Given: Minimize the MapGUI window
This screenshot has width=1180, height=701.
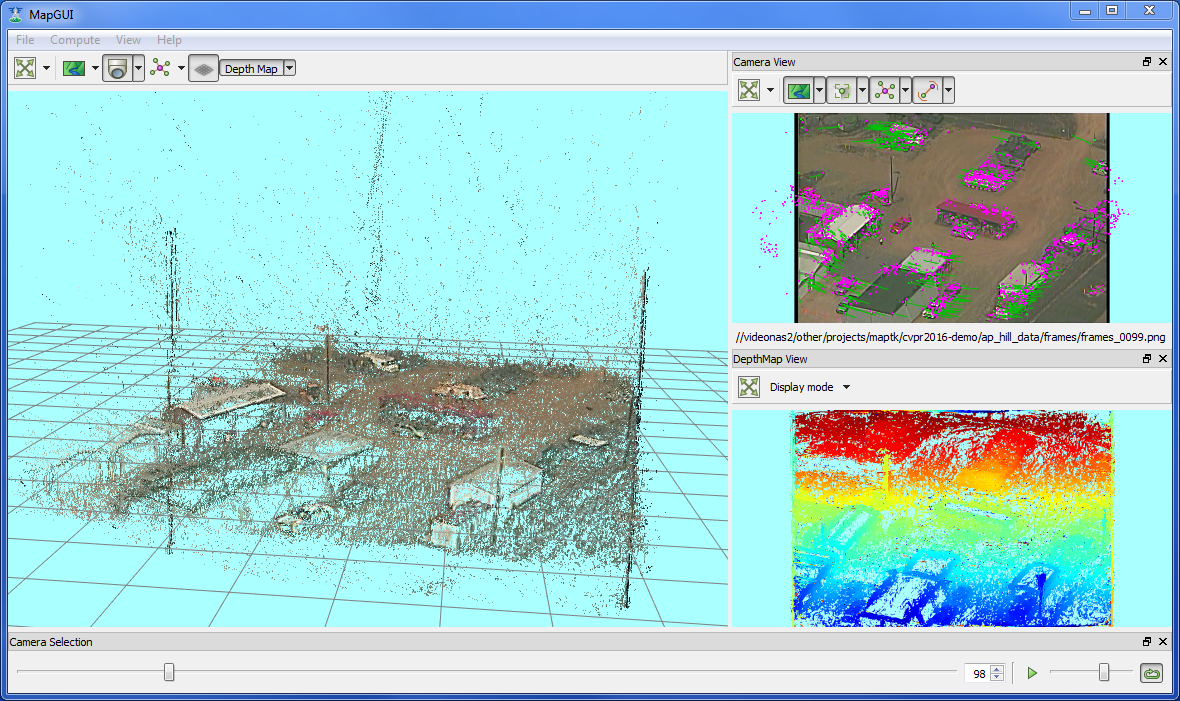Looking at the screenshot, I should coord(1084,11).
